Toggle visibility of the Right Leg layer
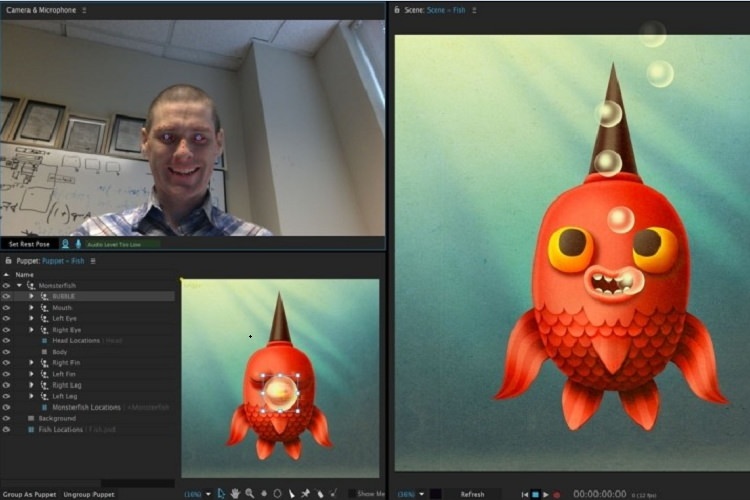 point(6,385)
